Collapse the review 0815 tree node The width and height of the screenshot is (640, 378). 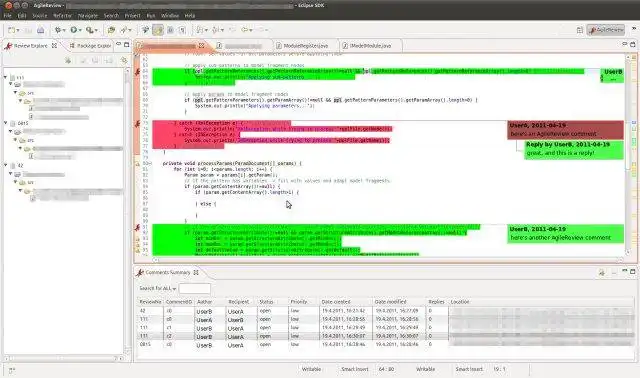[6, 123]
